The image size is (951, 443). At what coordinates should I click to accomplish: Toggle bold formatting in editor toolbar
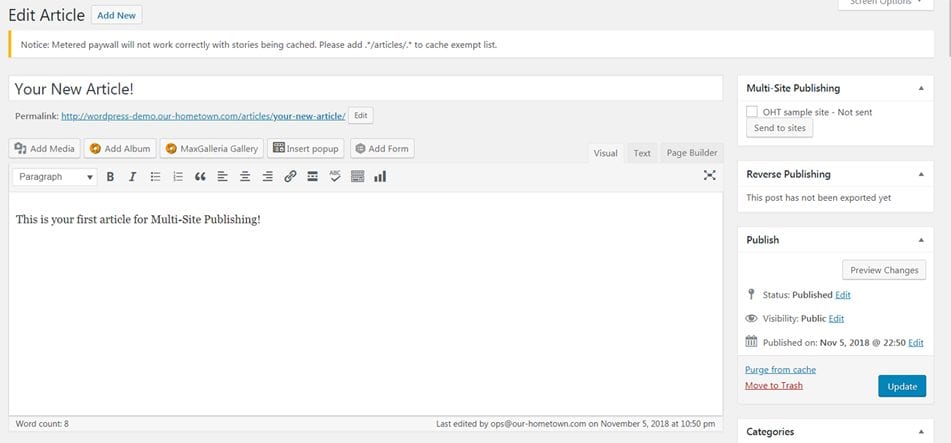pos(110,177)
